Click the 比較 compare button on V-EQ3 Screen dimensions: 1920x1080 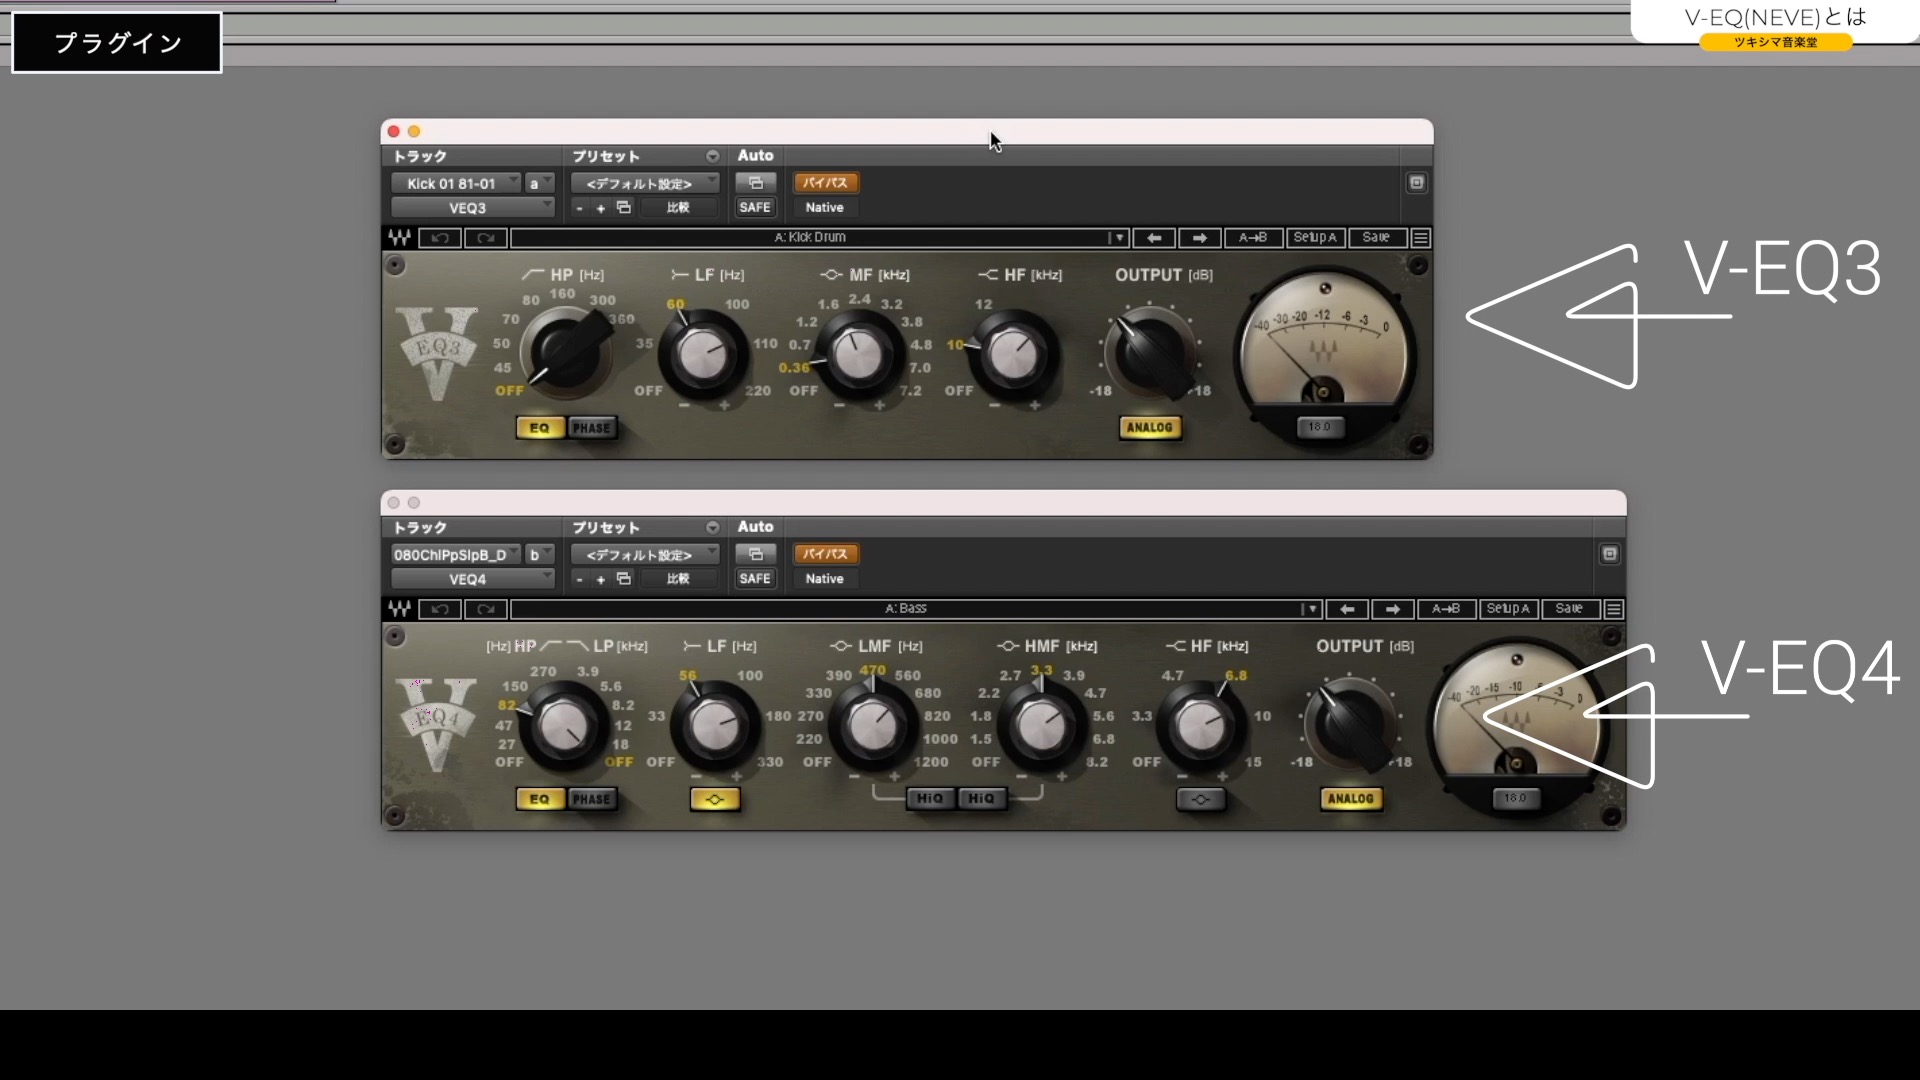point(678,207)
